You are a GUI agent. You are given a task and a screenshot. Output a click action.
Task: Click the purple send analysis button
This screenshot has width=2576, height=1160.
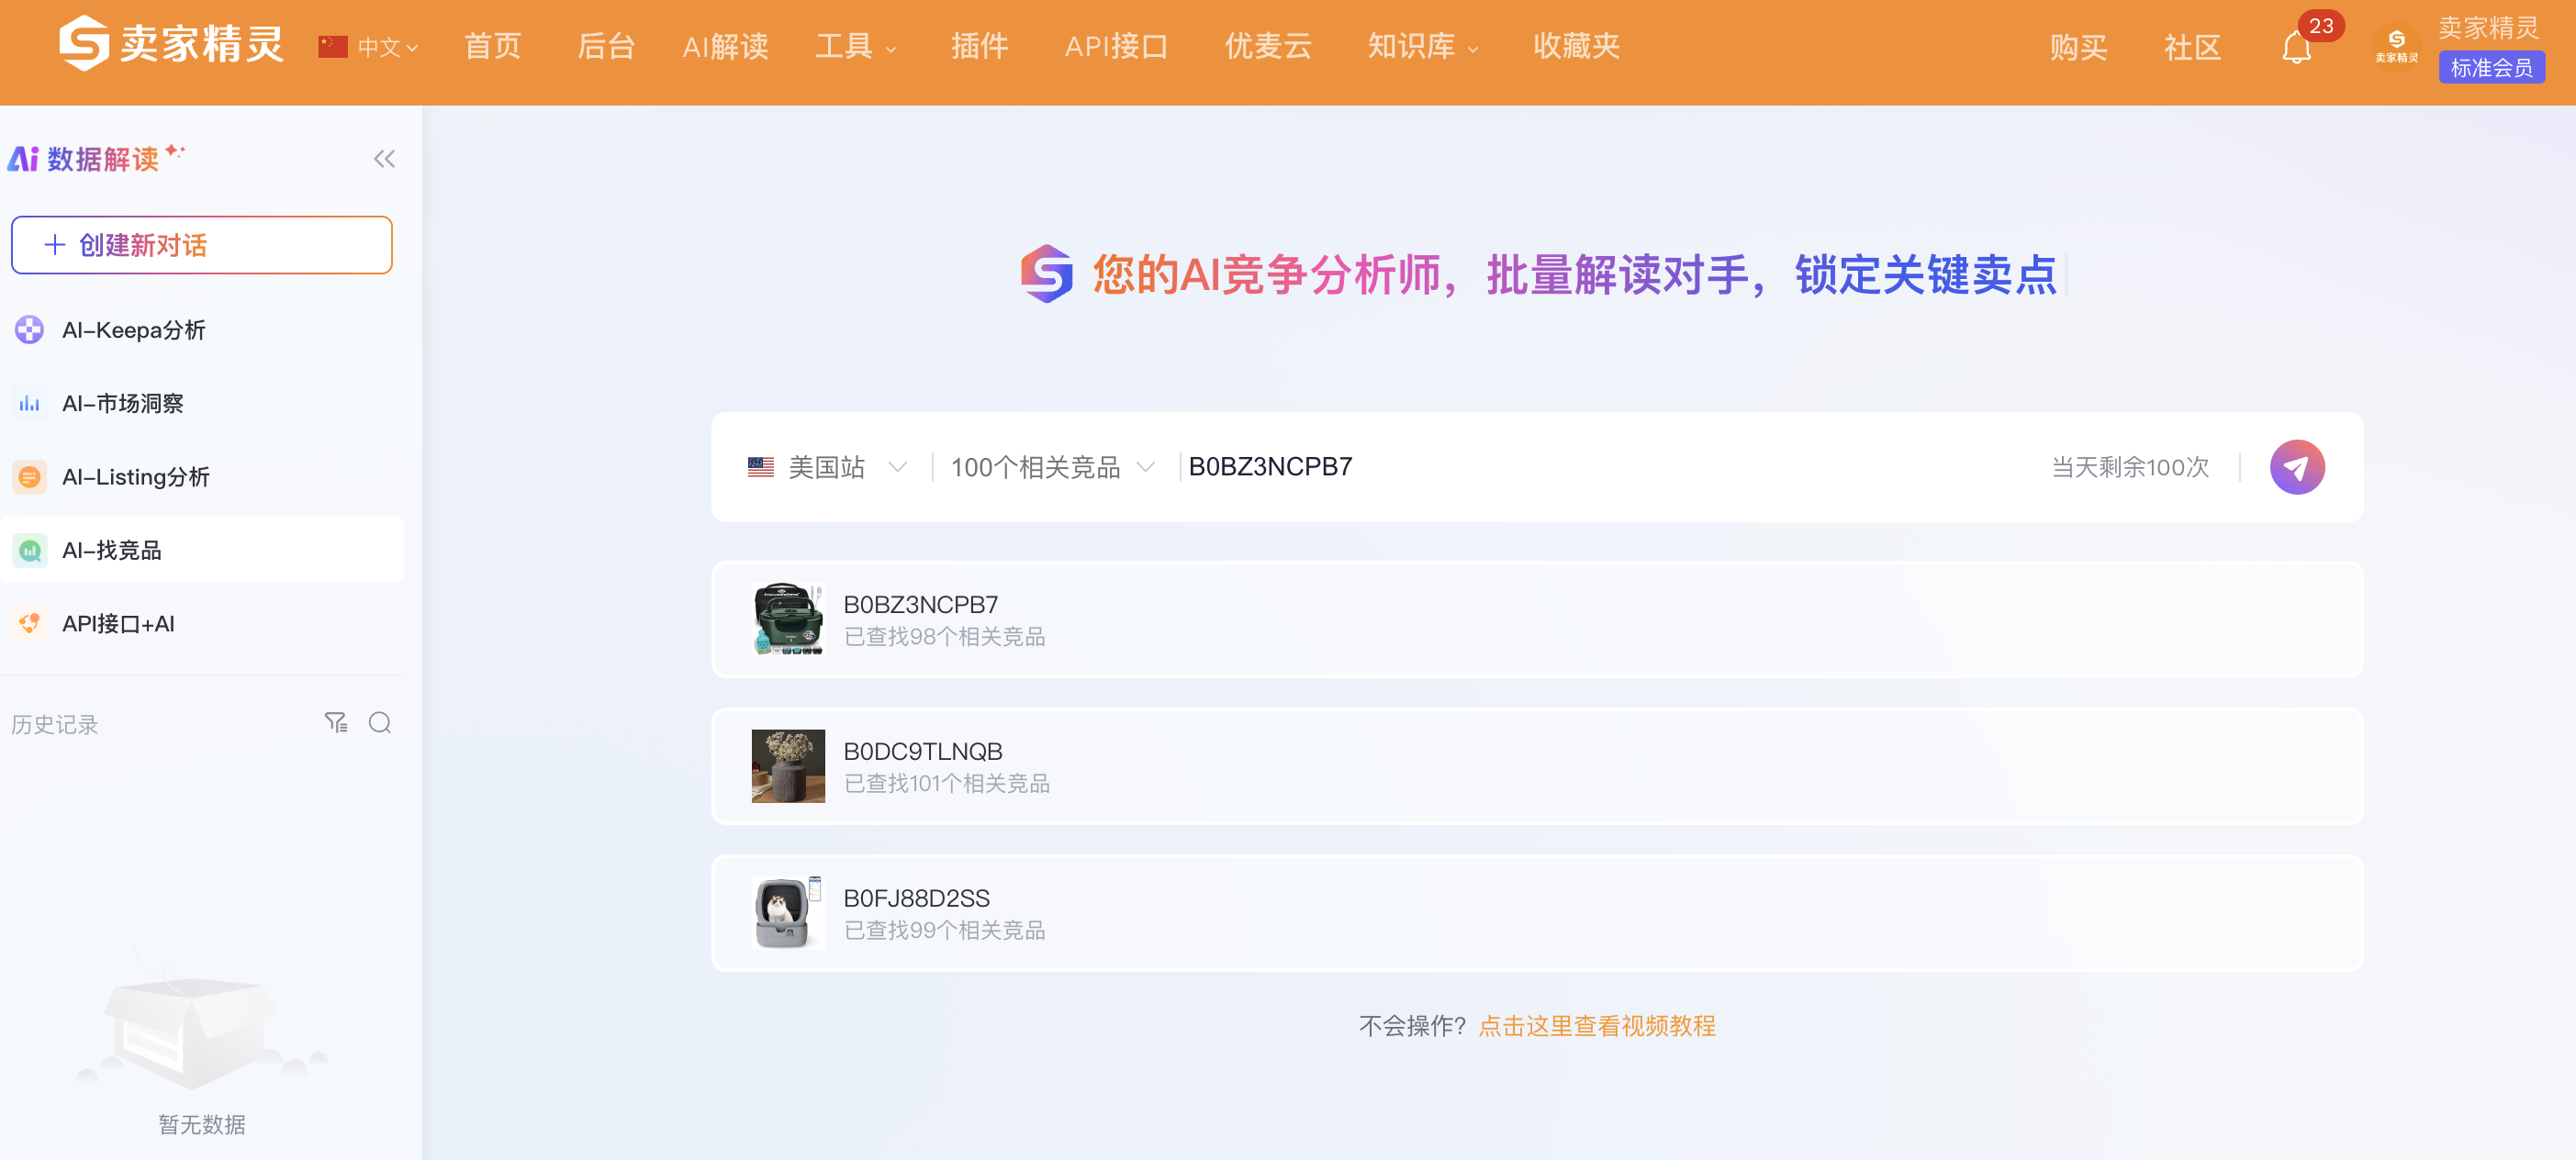click(2296, 467)
